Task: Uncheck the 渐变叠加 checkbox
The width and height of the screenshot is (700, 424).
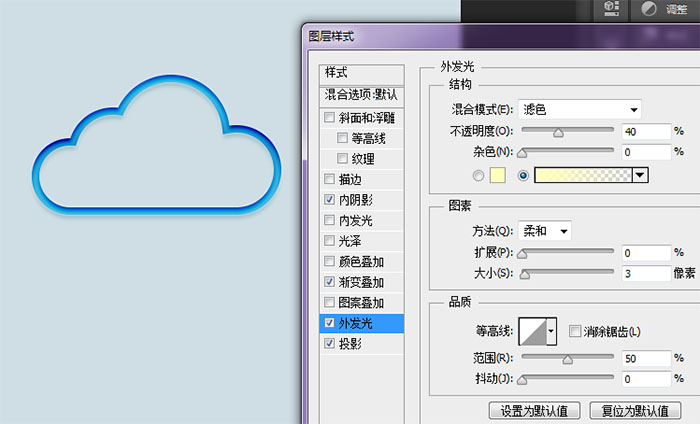Action: (x=329, y=282)
